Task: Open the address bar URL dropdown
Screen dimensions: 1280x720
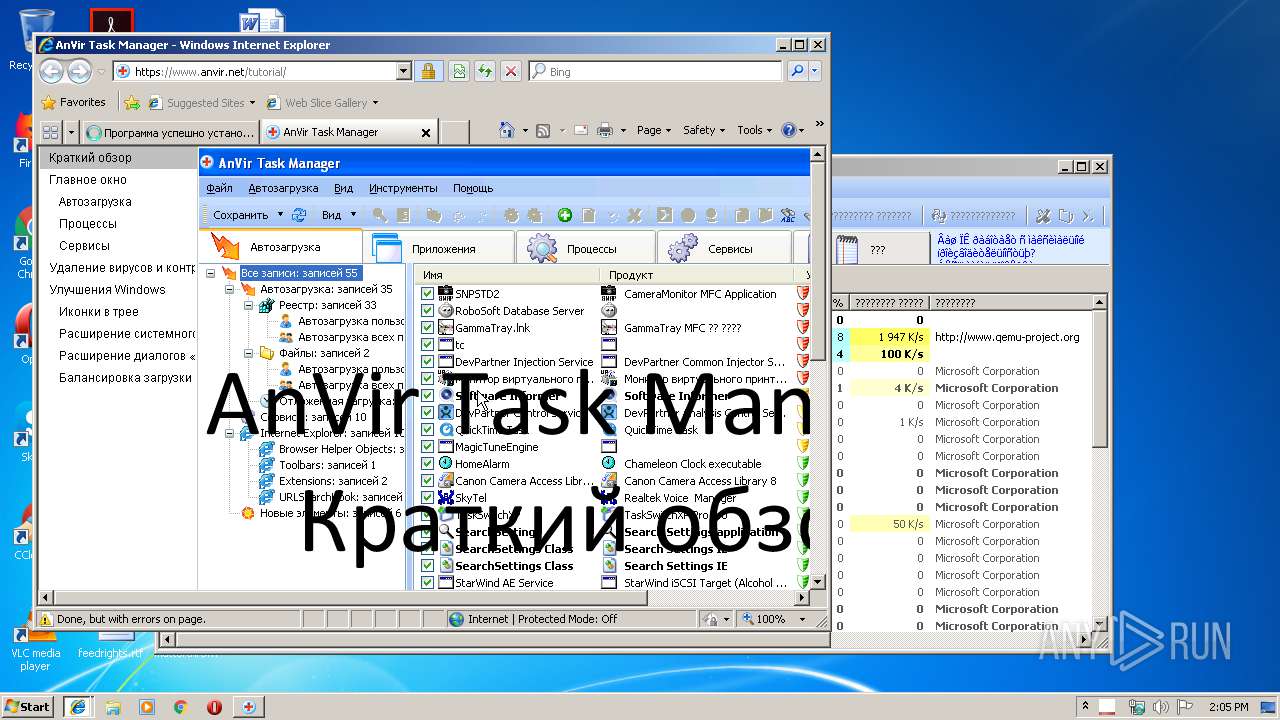Action: [x=404, y=71]
